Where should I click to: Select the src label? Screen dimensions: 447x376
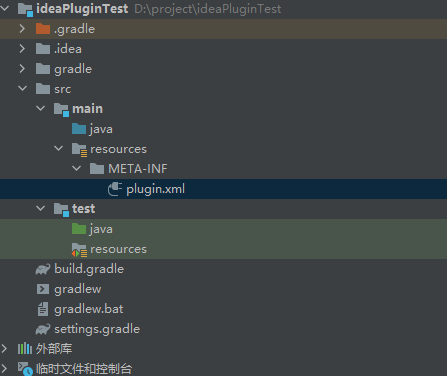(x=63, y=89)
